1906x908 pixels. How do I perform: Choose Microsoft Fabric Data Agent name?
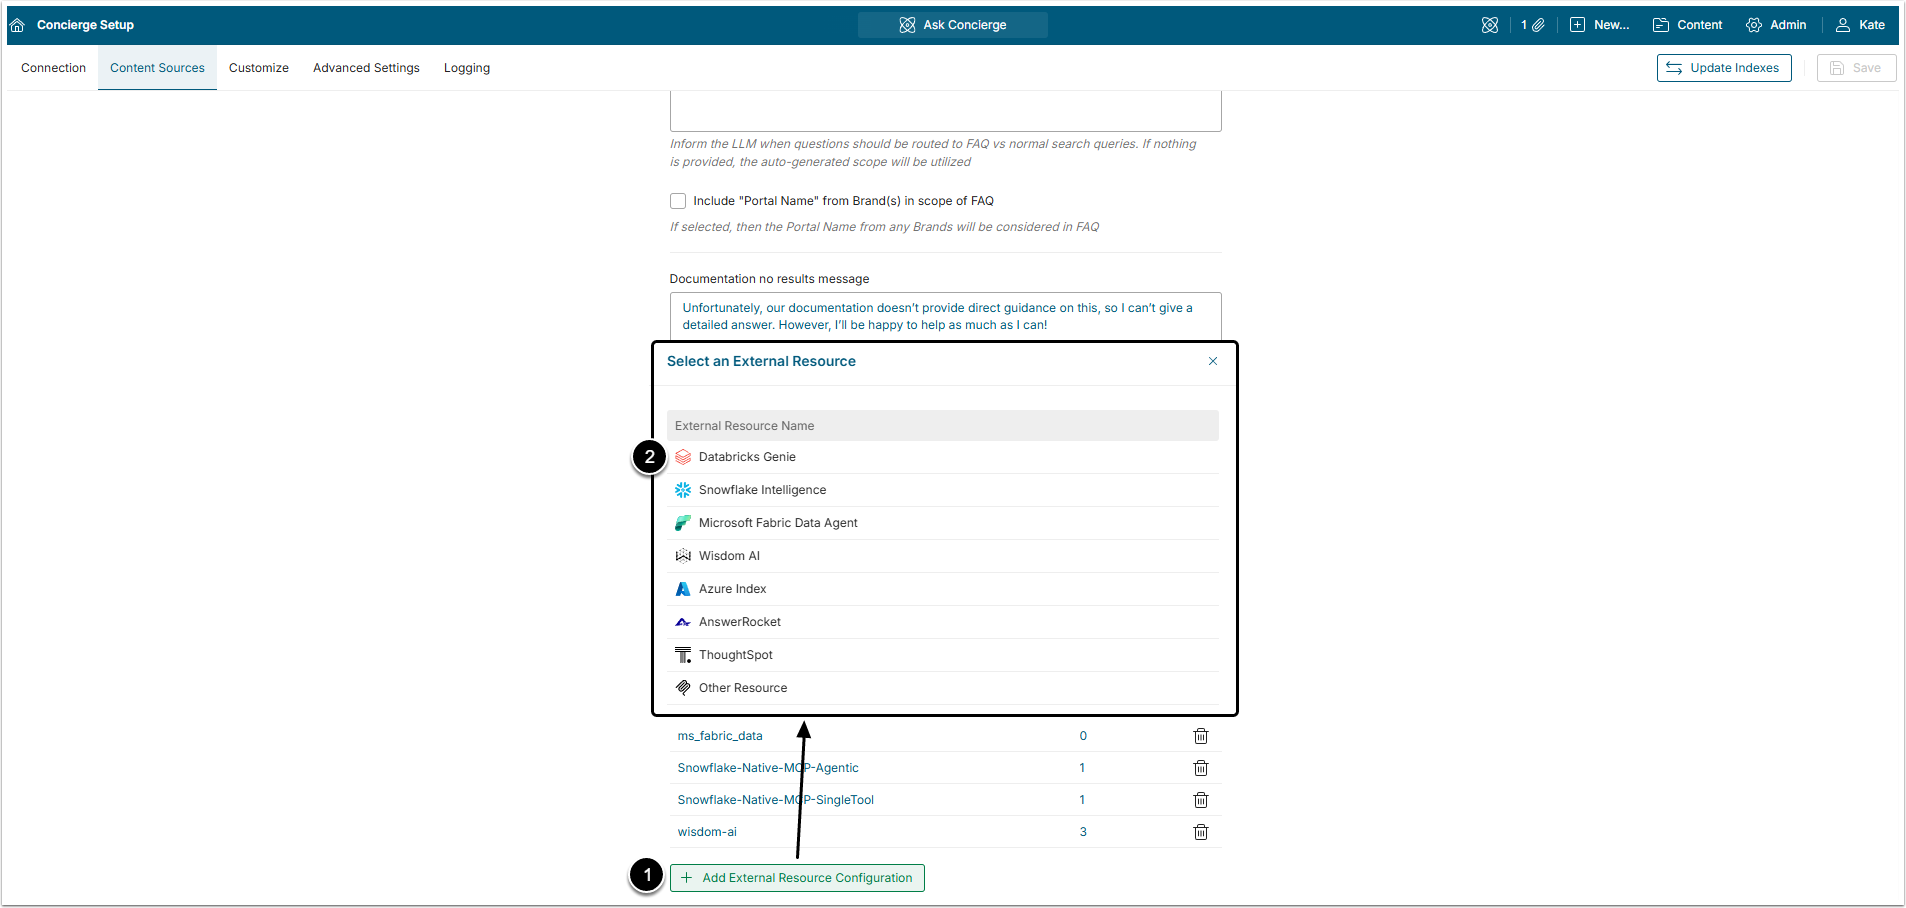778,523
